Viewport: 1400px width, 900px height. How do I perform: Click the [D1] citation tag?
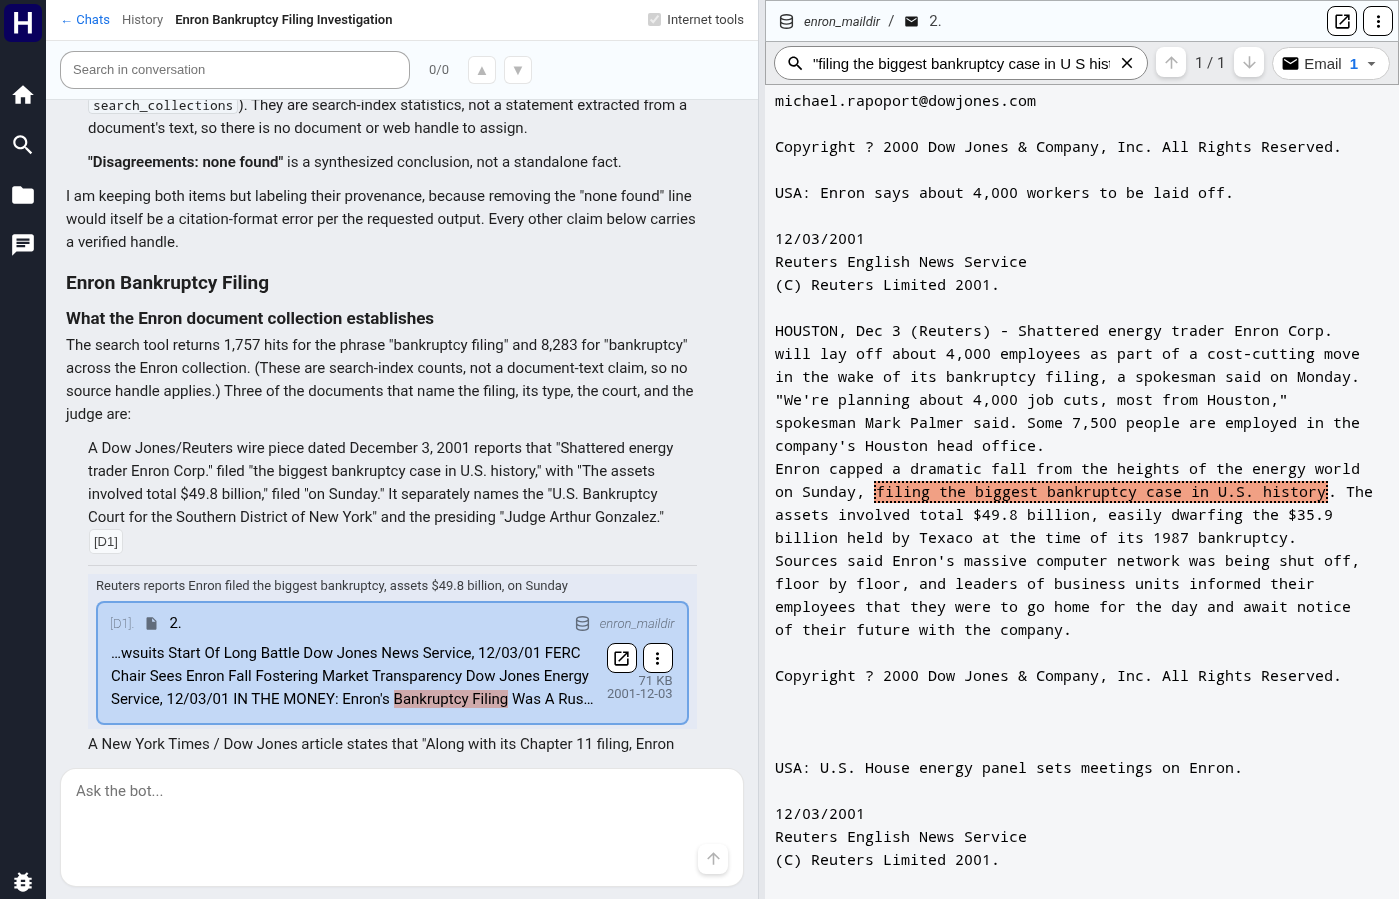106,542
